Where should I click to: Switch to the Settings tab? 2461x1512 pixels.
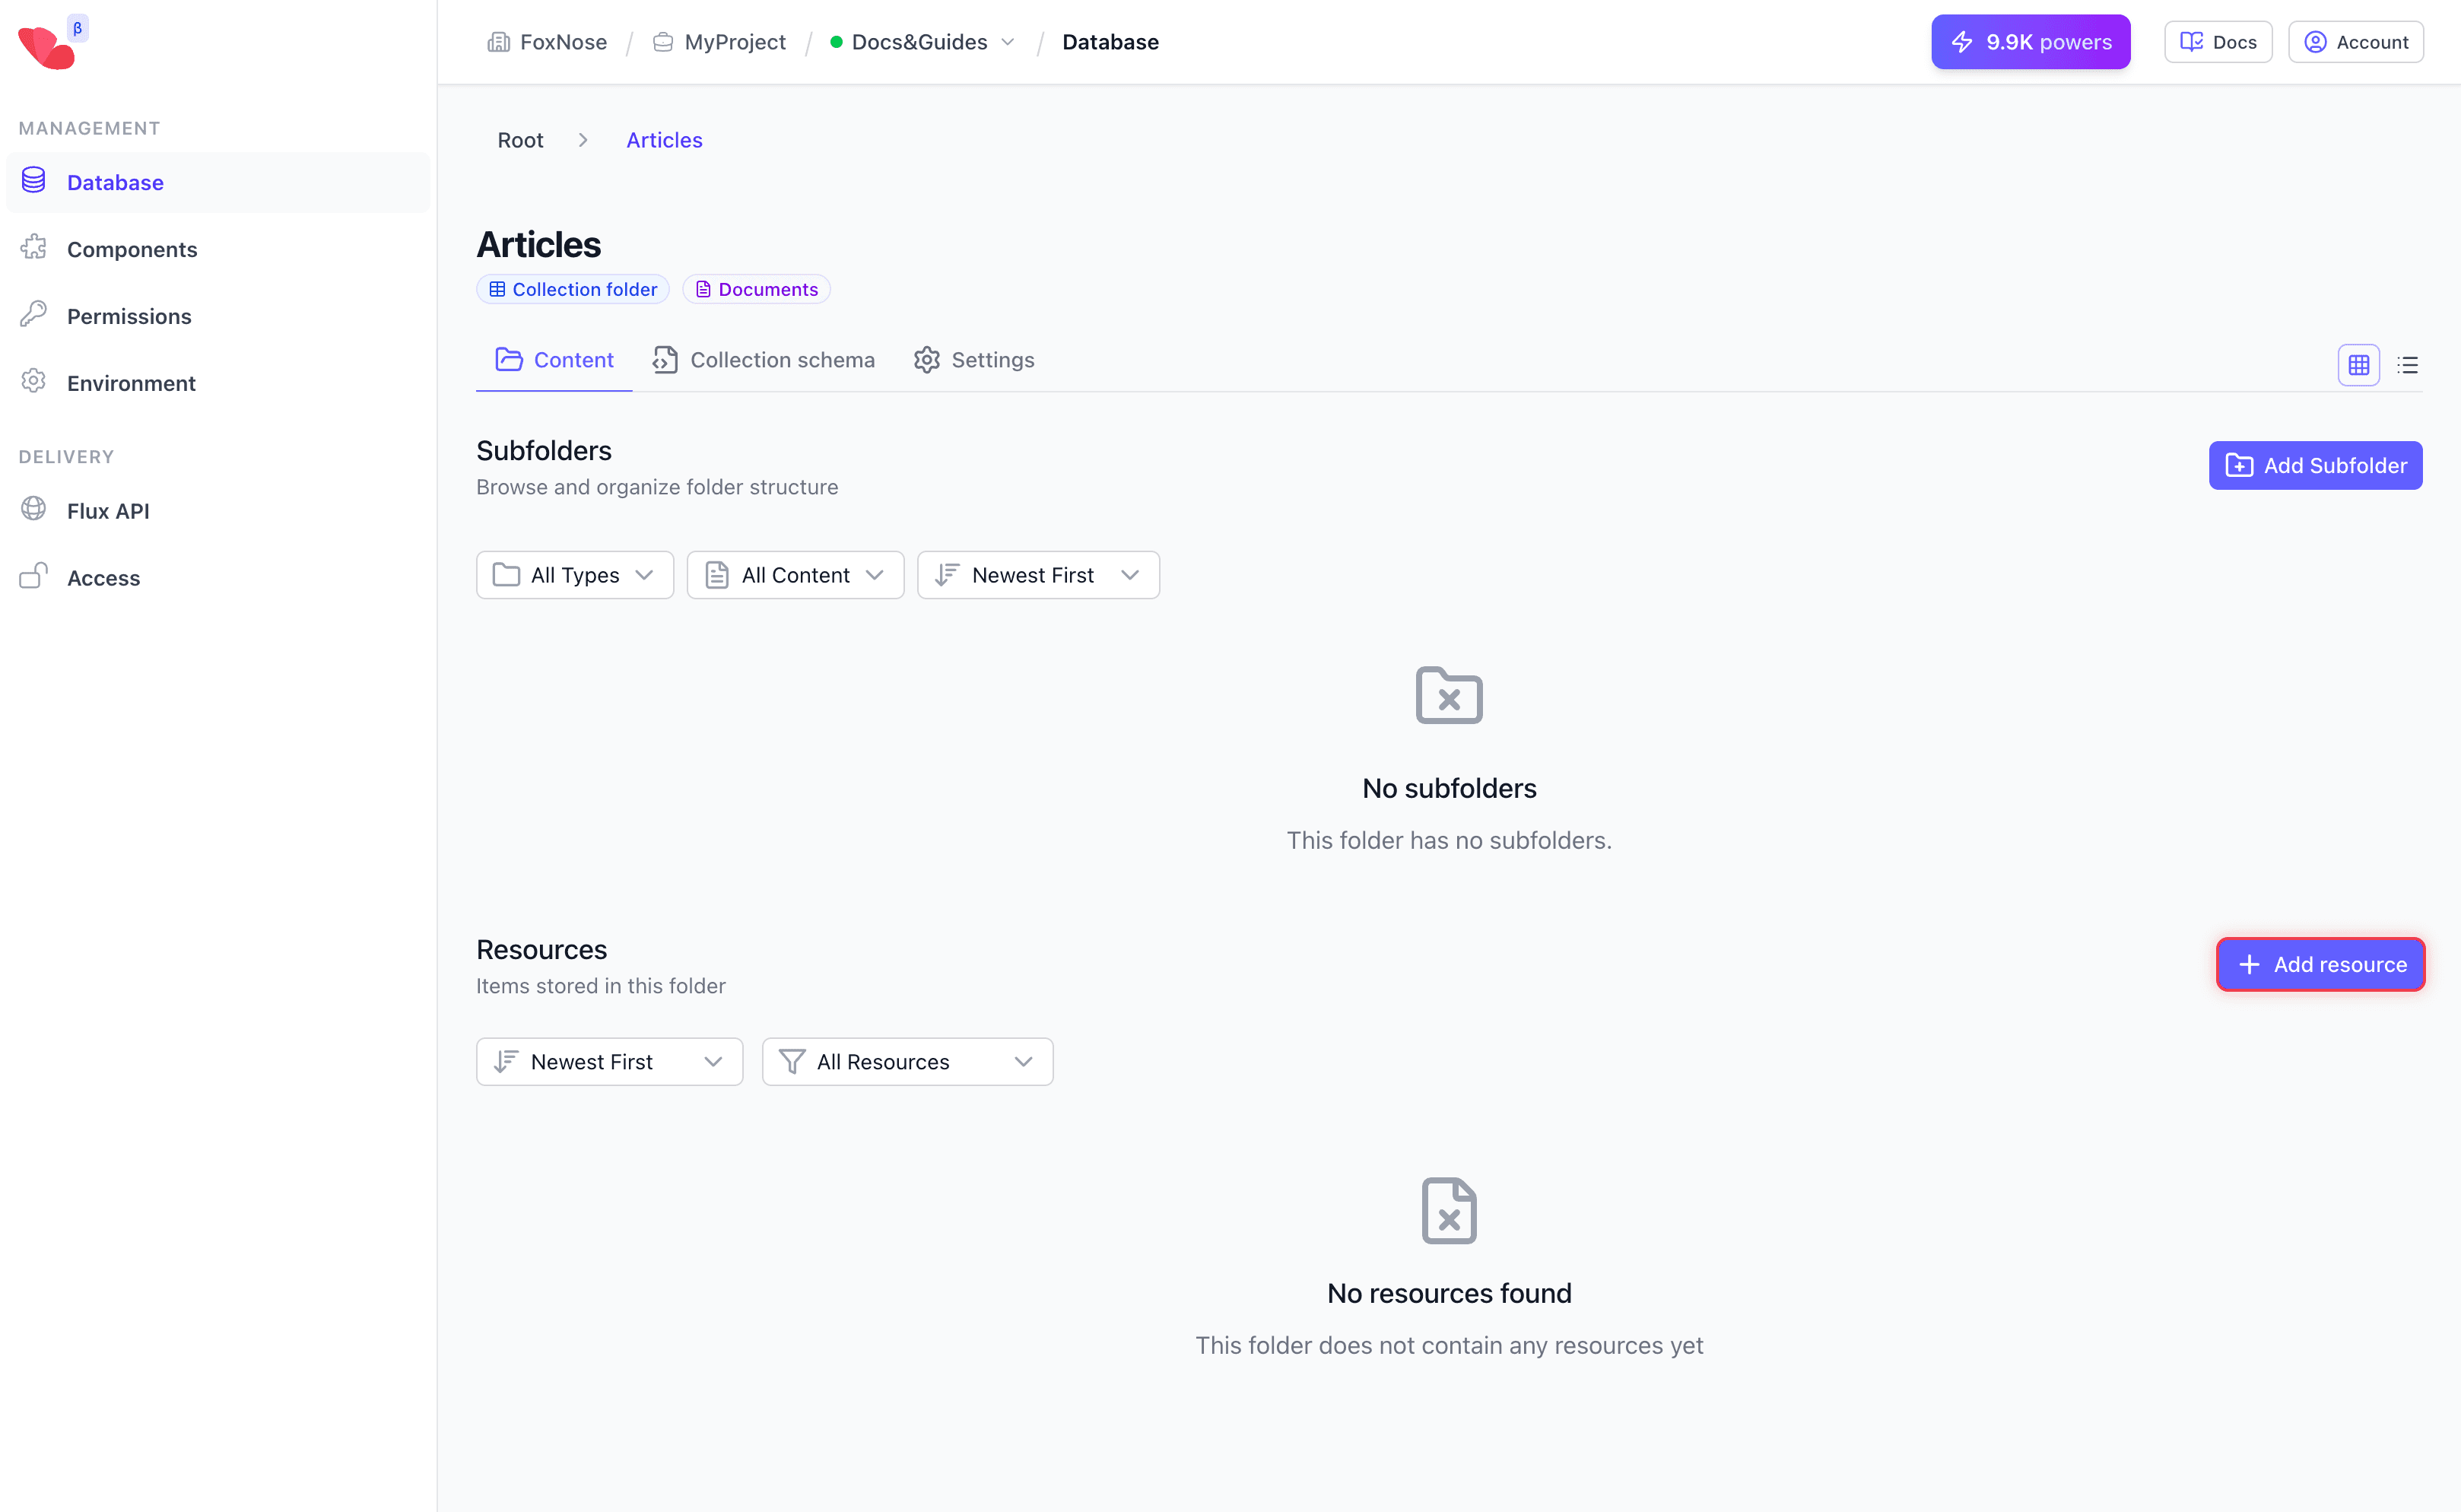coord(974,360)
